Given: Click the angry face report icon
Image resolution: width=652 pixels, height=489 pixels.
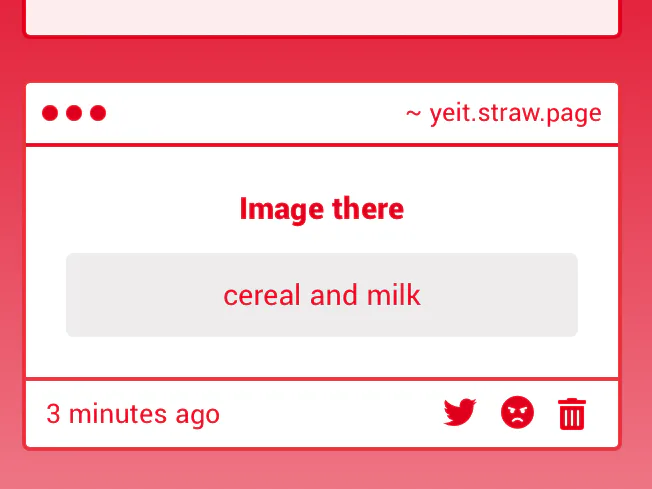Looking at the screenshot, I should 517,412.
